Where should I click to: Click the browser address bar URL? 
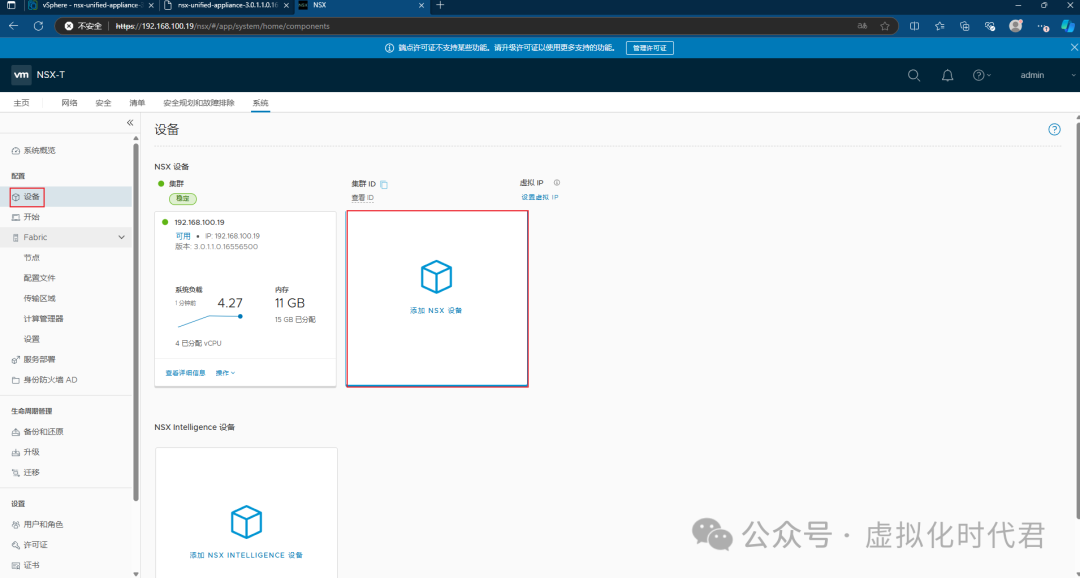coord(222,26)
